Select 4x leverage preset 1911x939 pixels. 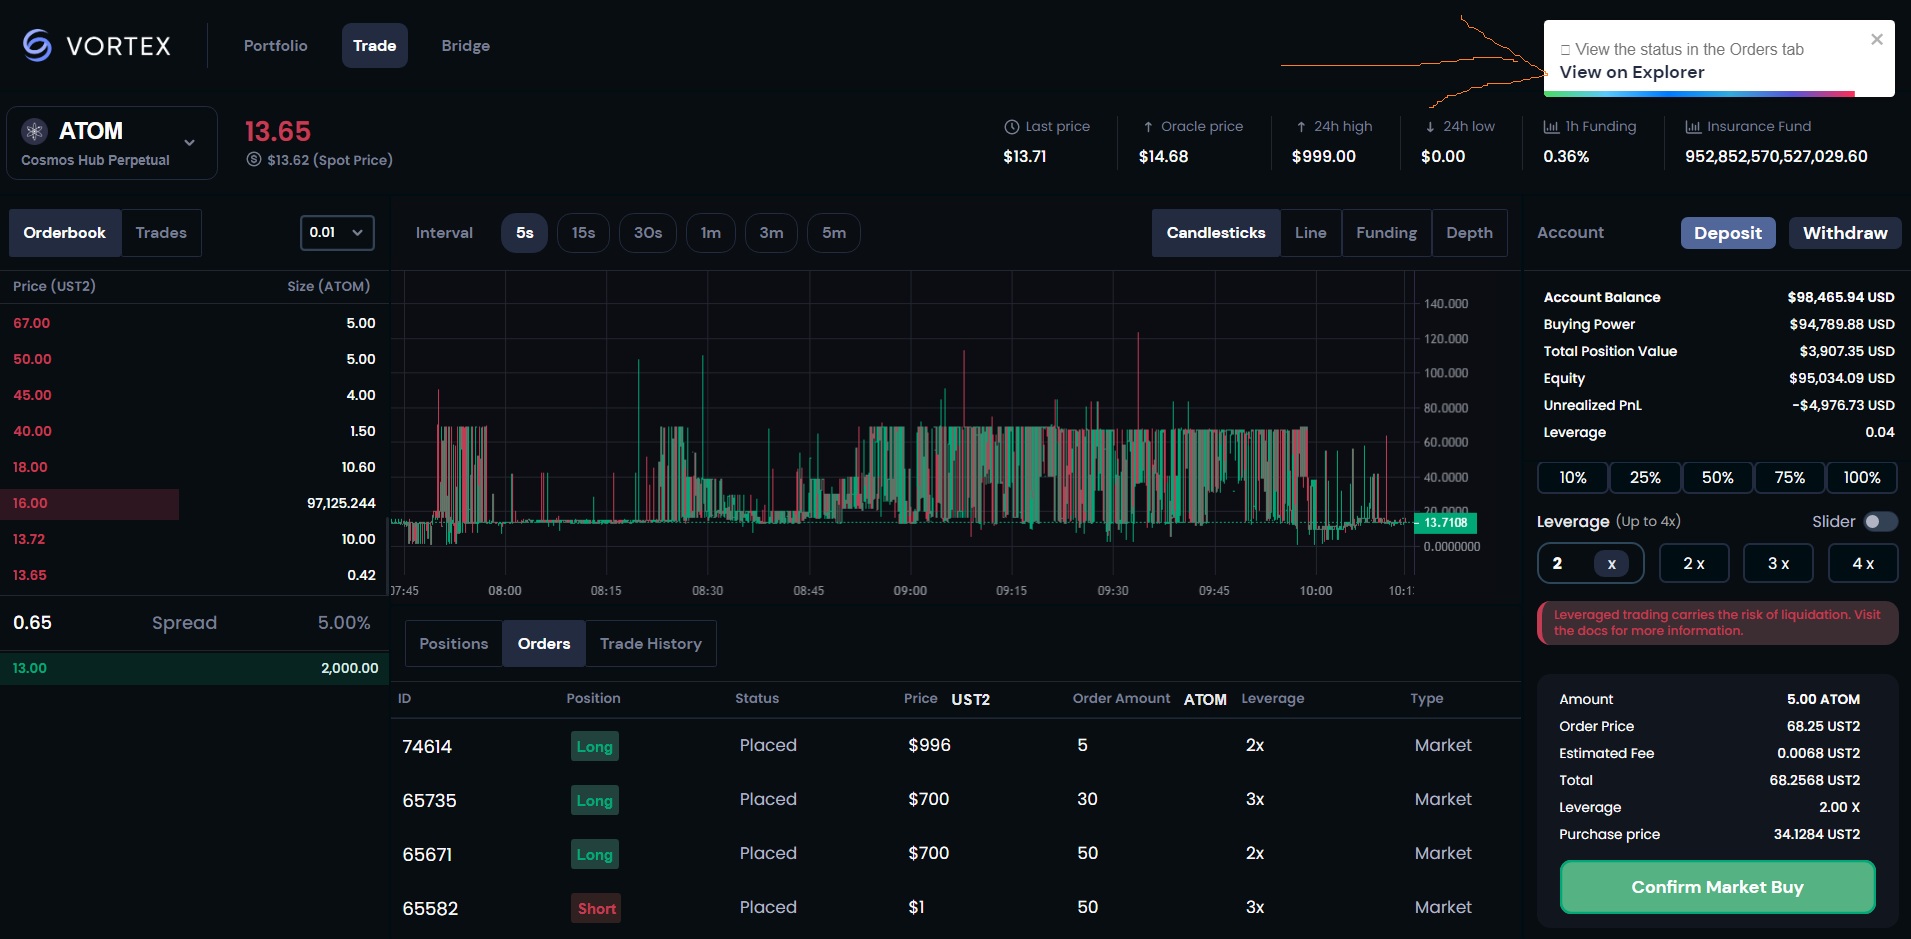1862,564
